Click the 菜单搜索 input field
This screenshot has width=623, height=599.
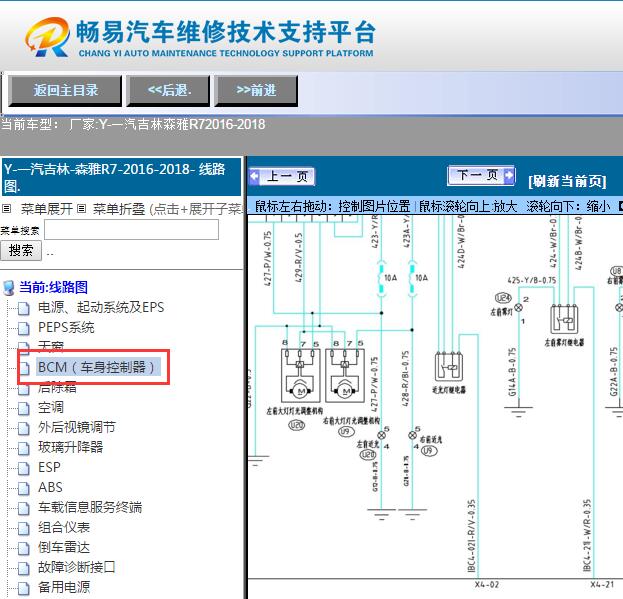tap(131, 230)
